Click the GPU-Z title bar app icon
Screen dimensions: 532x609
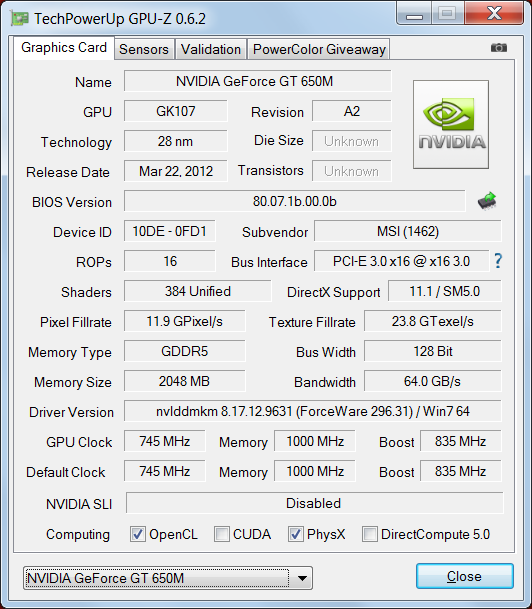(20, 18)
